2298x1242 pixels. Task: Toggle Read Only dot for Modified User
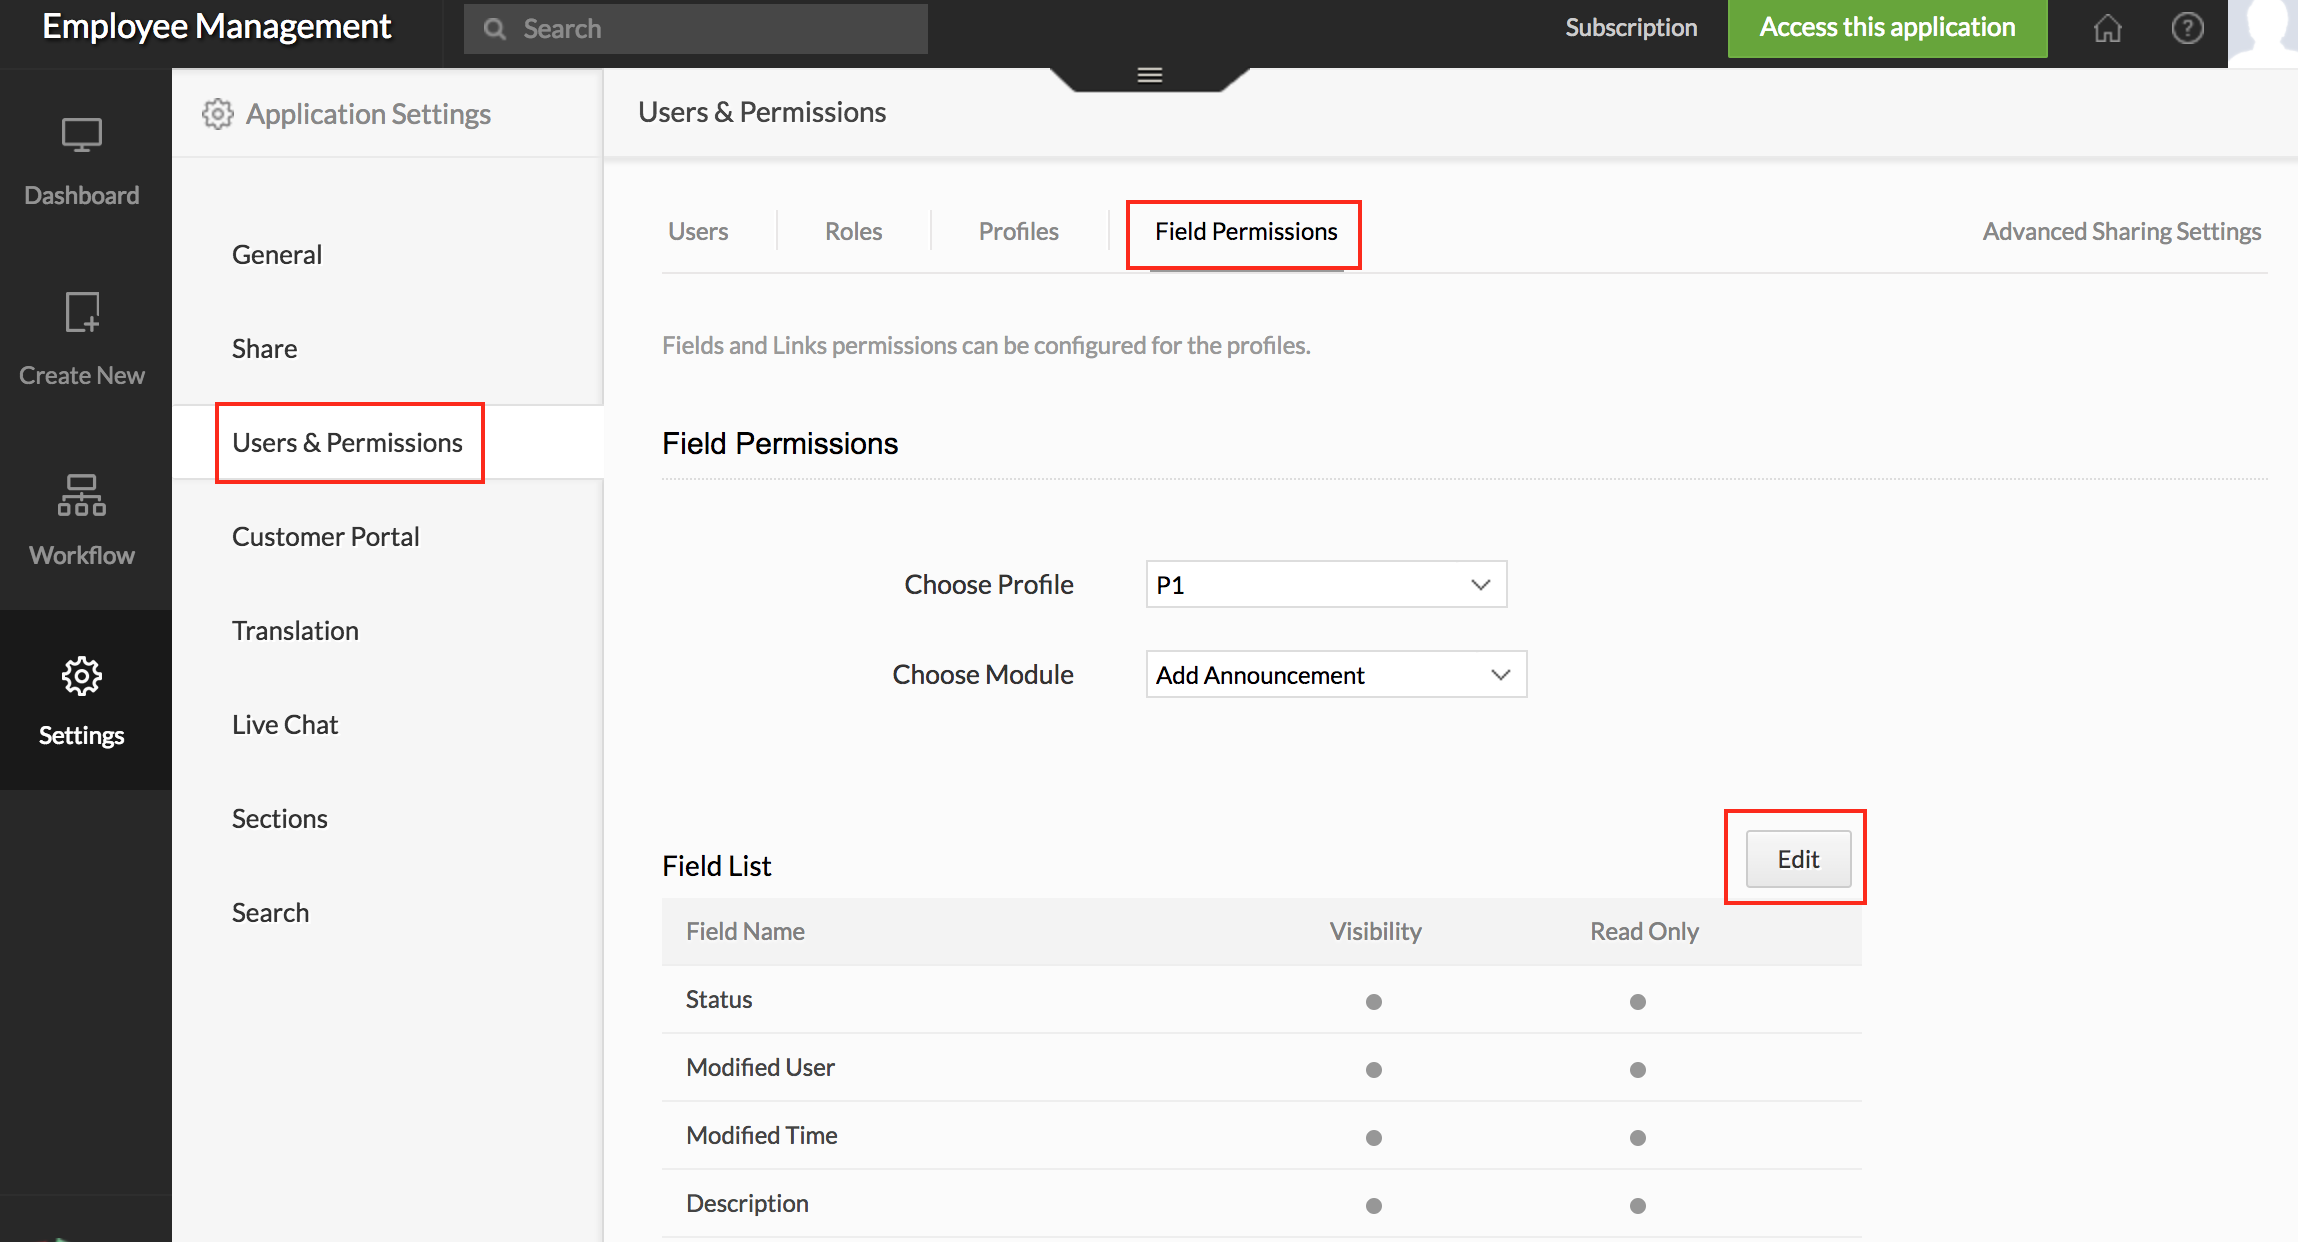[x=1637, y=1068]
